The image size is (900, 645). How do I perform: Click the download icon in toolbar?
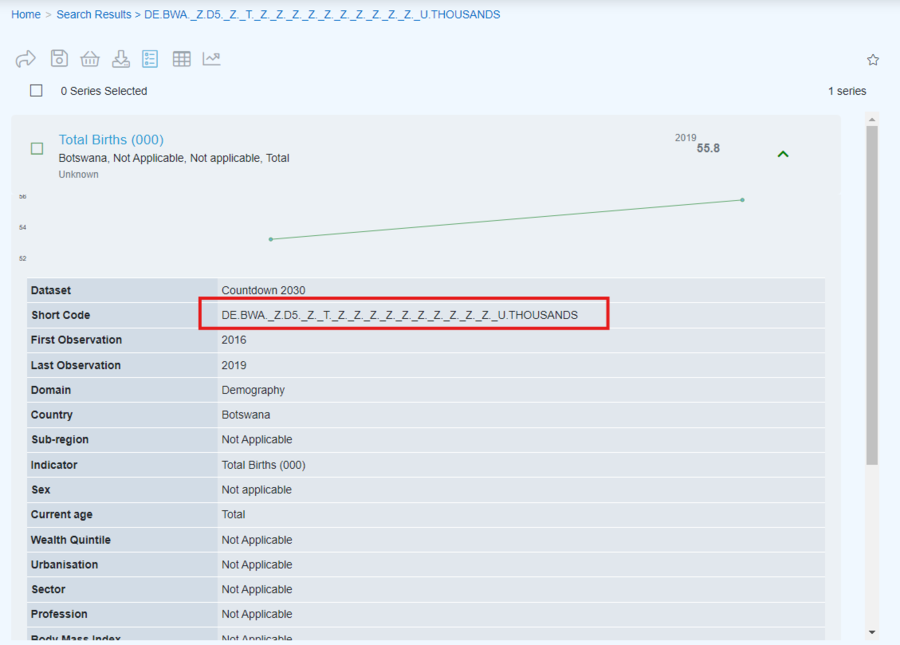[120, 59]
